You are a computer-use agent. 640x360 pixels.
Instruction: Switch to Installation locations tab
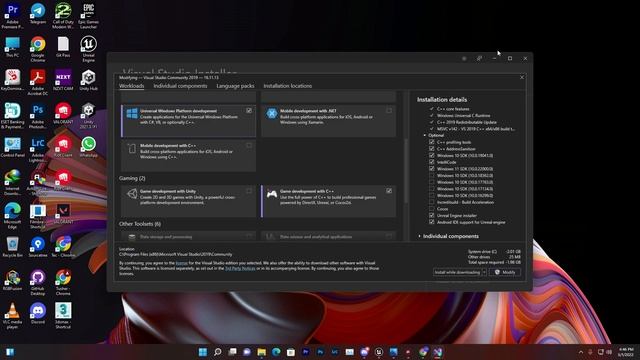288,86
